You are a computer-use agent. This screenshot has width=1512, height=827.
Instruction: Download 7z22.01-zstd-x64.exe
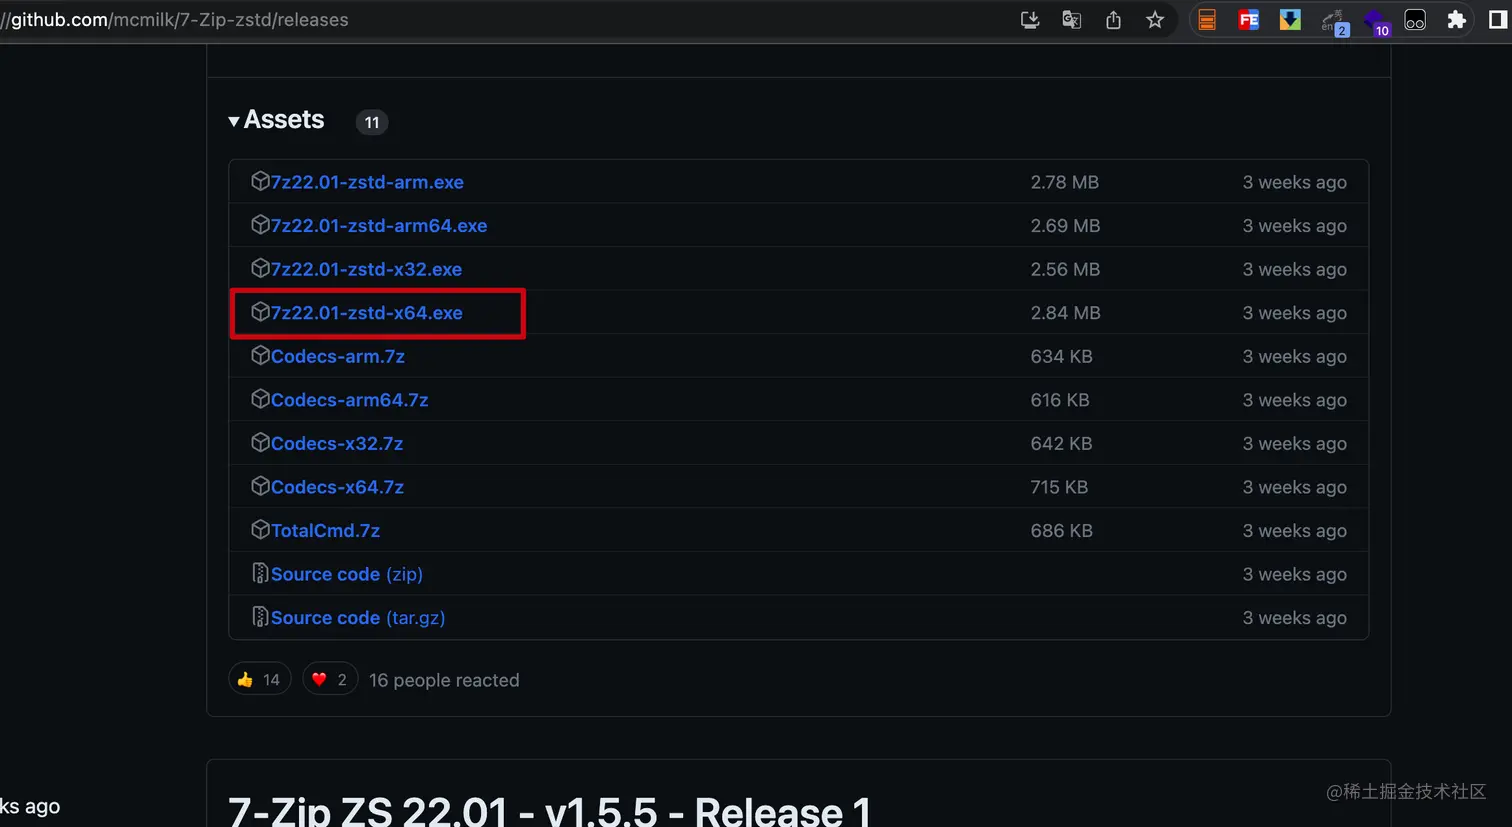pos(367,313)
